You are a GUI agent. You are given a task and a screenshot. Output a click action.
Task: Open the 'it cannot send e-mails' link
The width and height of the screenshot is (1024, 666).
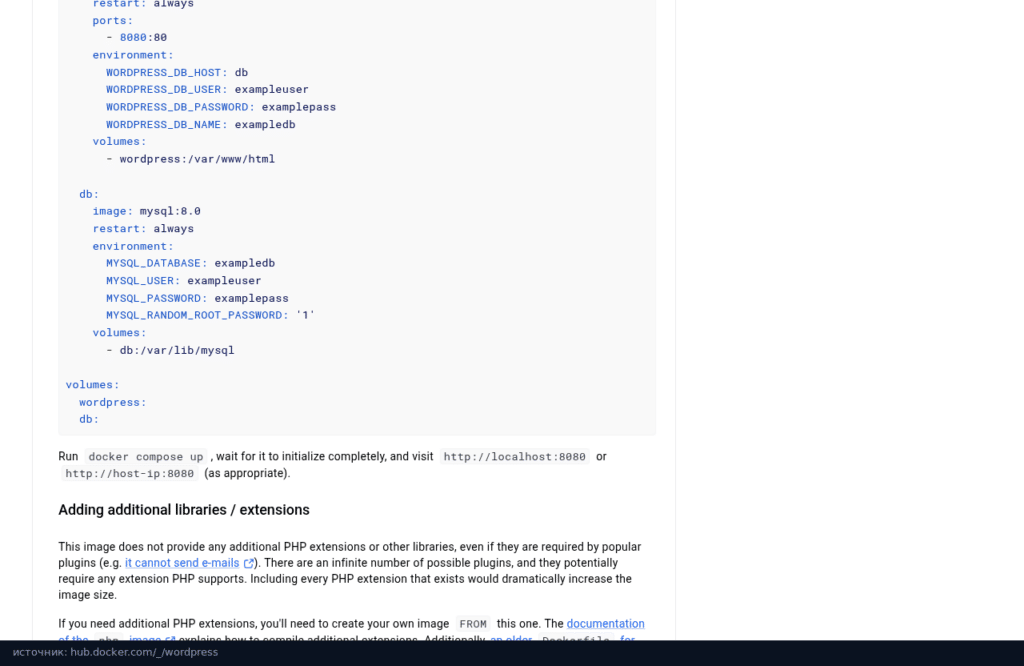tap(182, 563)
